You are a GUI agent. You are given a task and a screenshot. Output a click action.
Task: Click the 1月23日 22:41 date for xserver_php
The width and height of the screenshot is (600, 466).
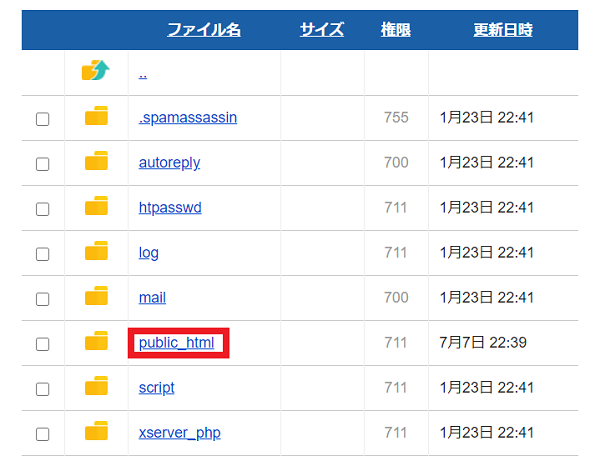pos(487,433)
